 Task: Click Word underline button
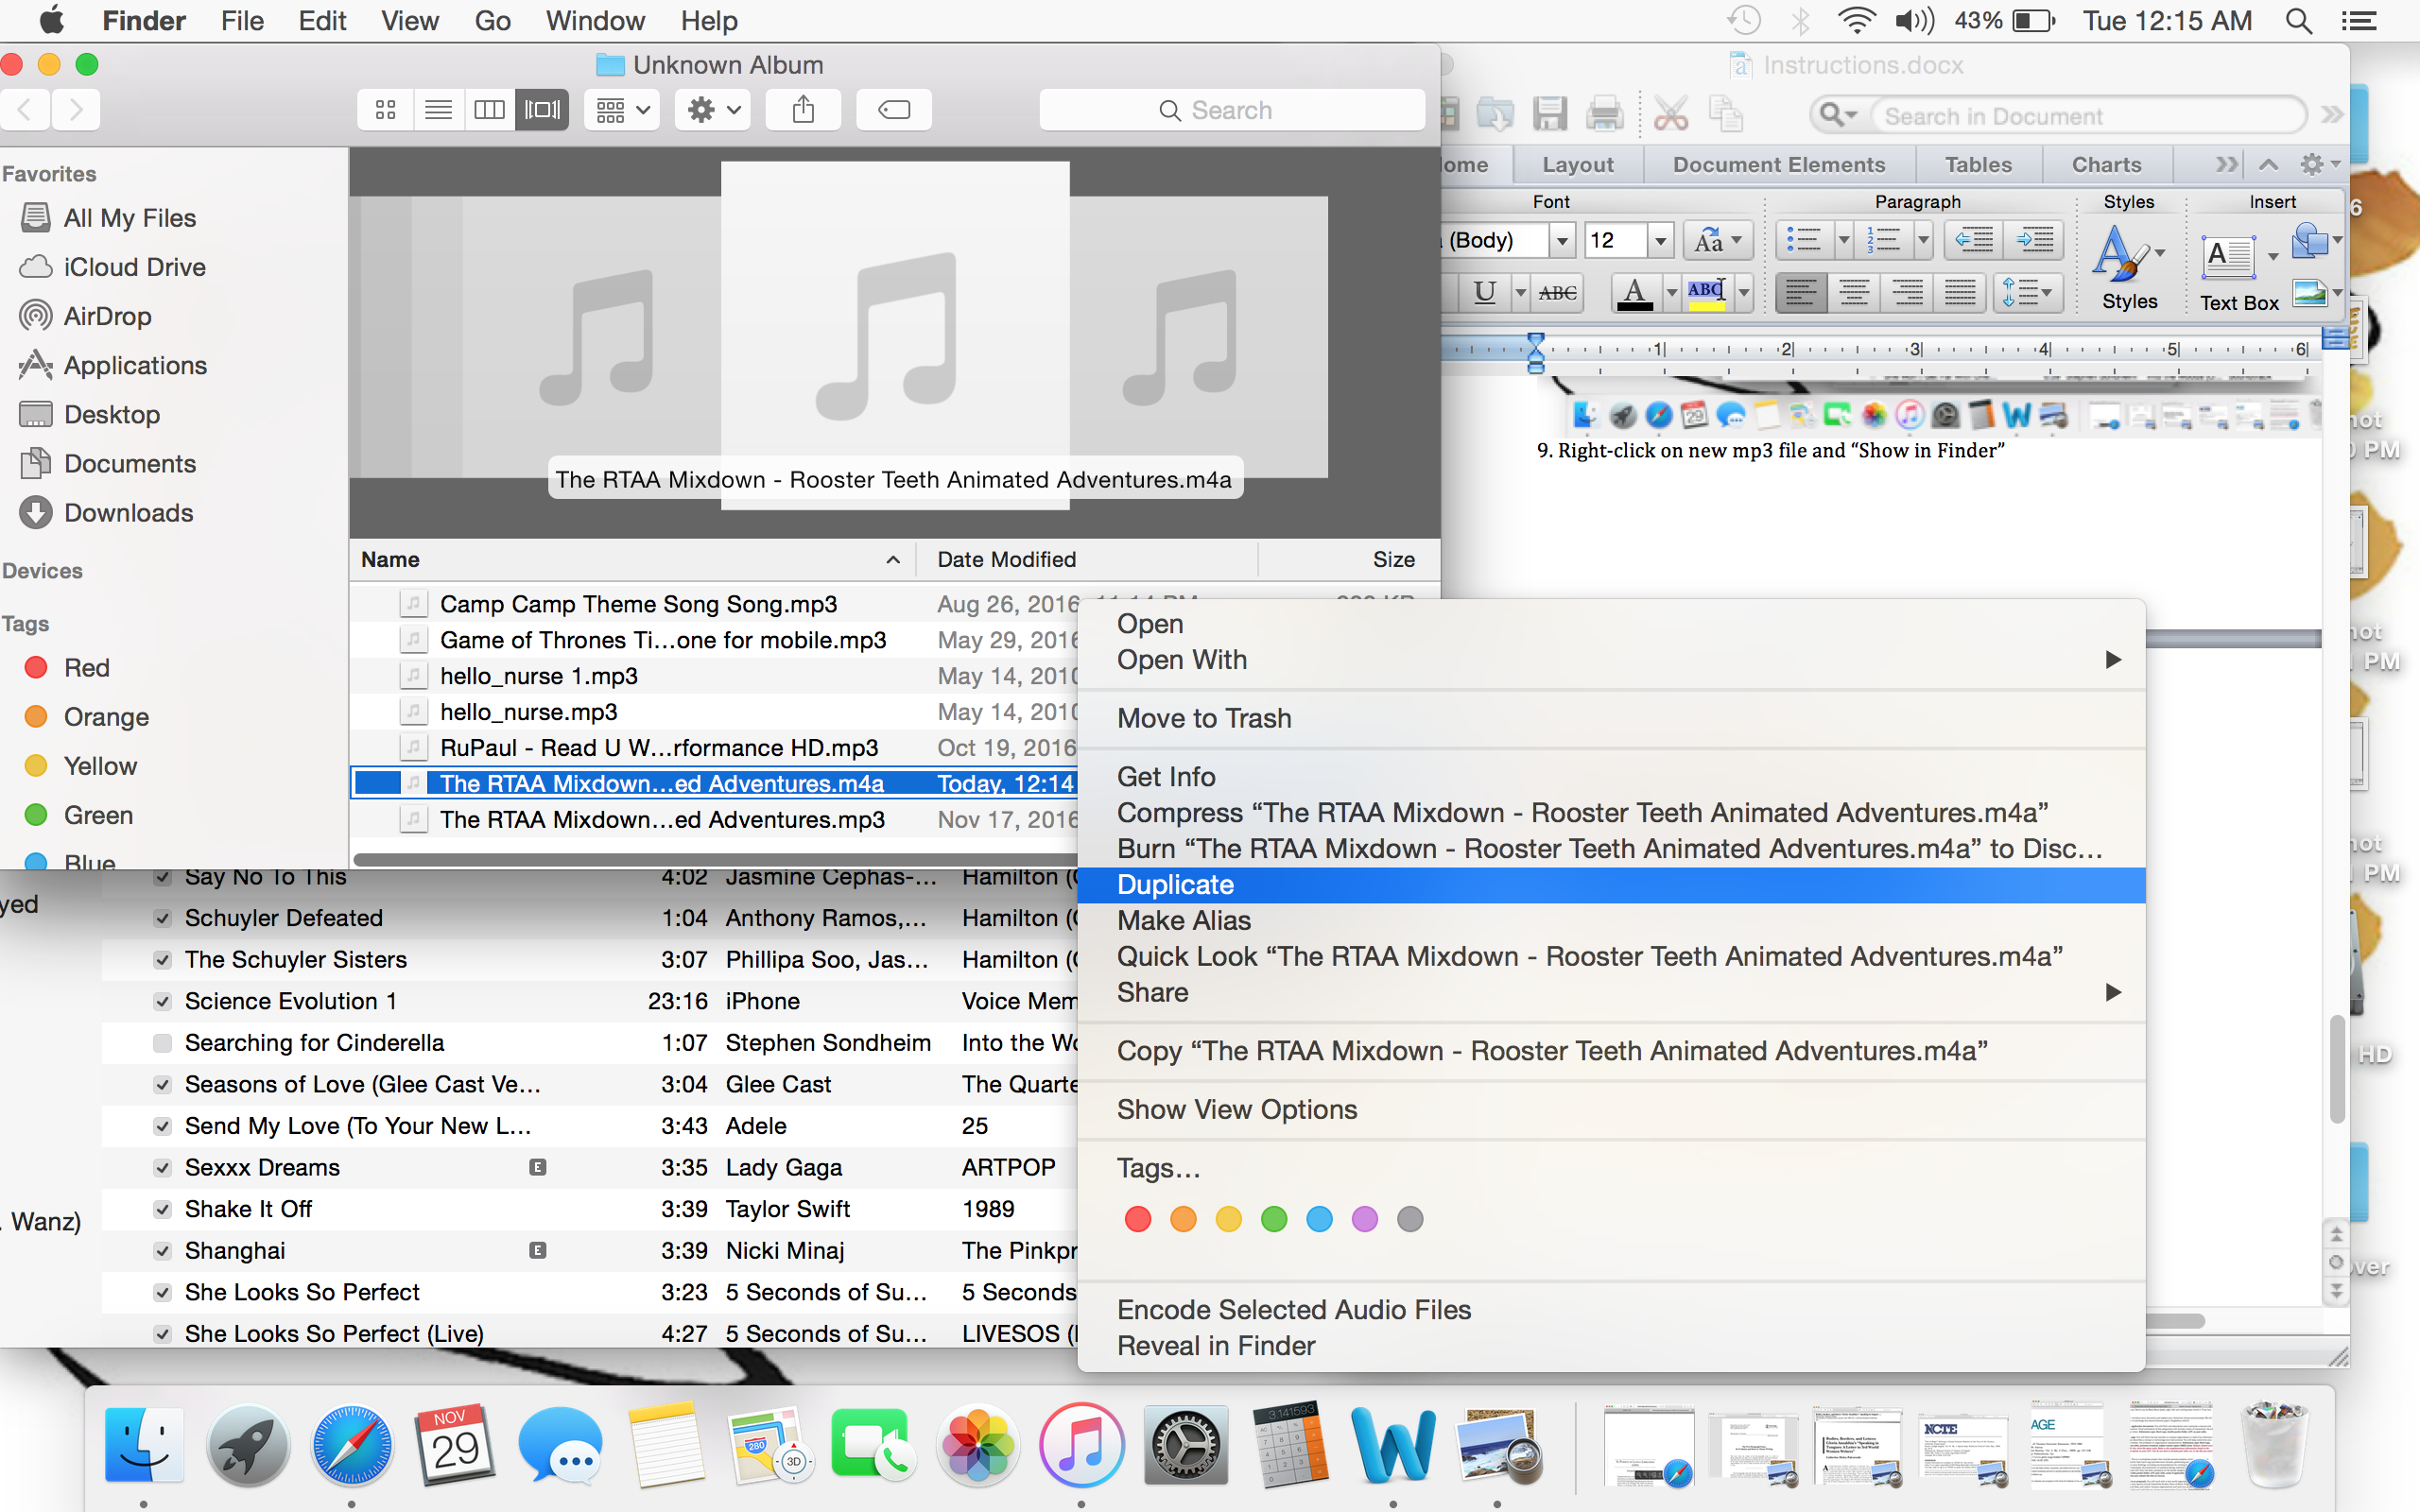[x=1485, y=292]
